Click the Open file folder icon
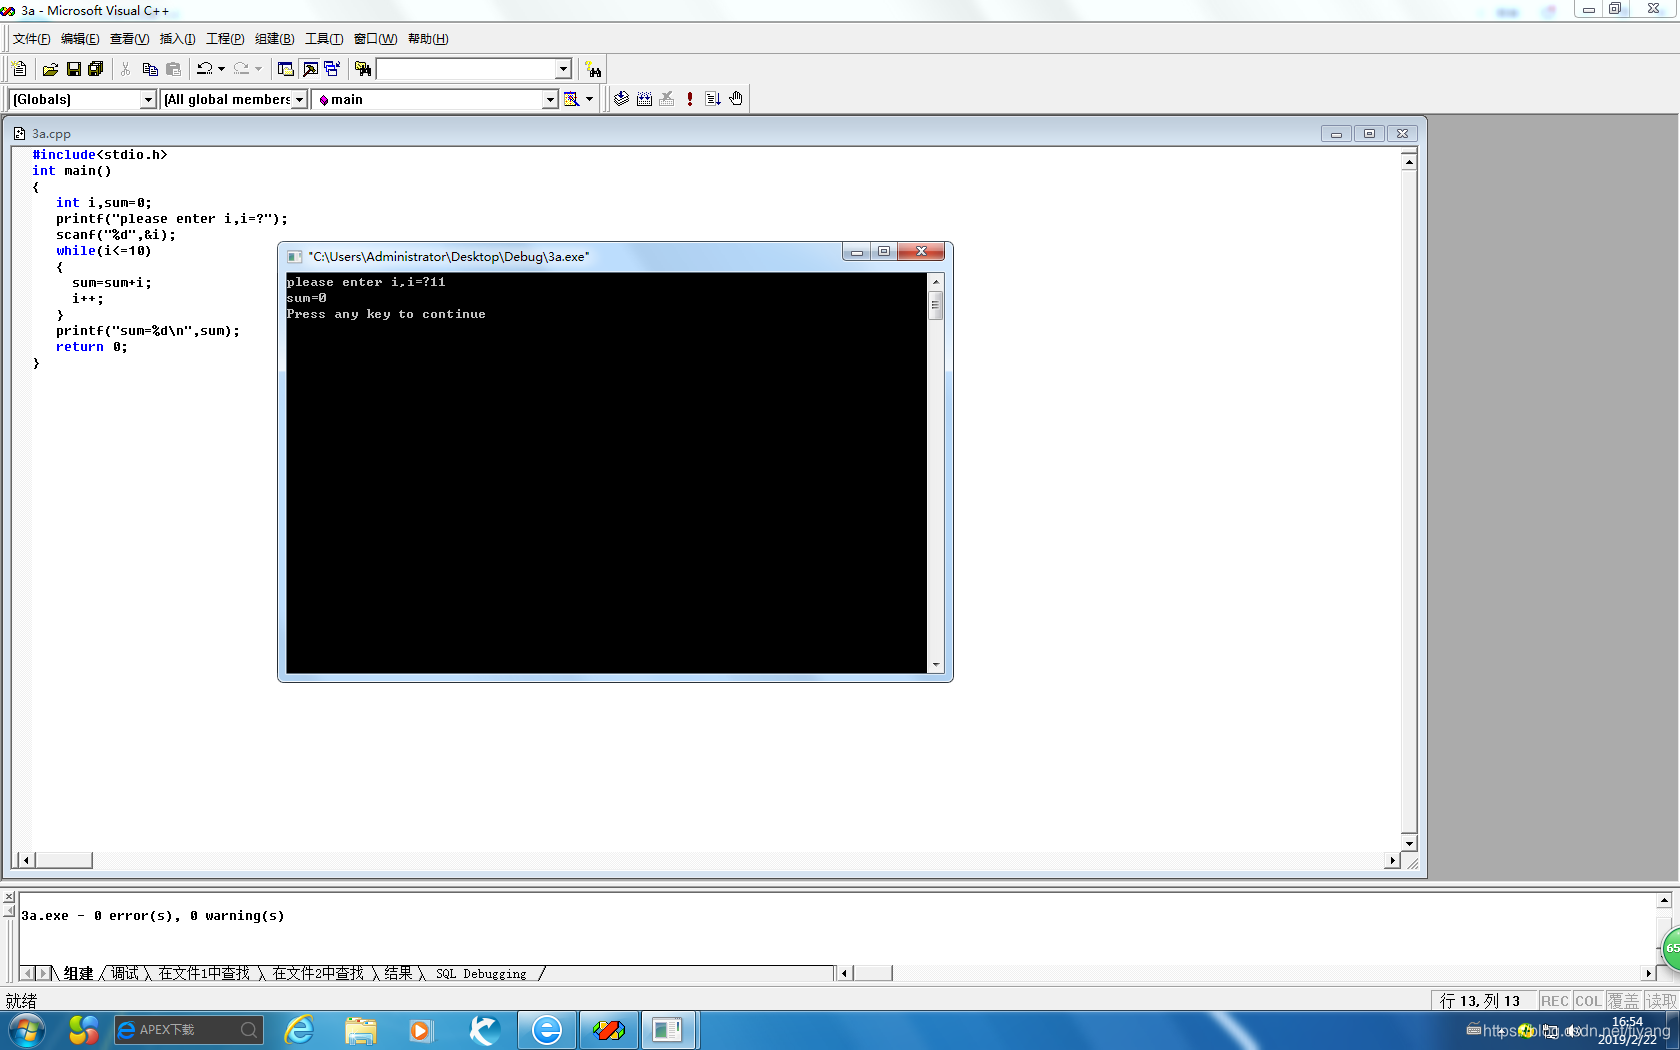 tap(50, 69)
